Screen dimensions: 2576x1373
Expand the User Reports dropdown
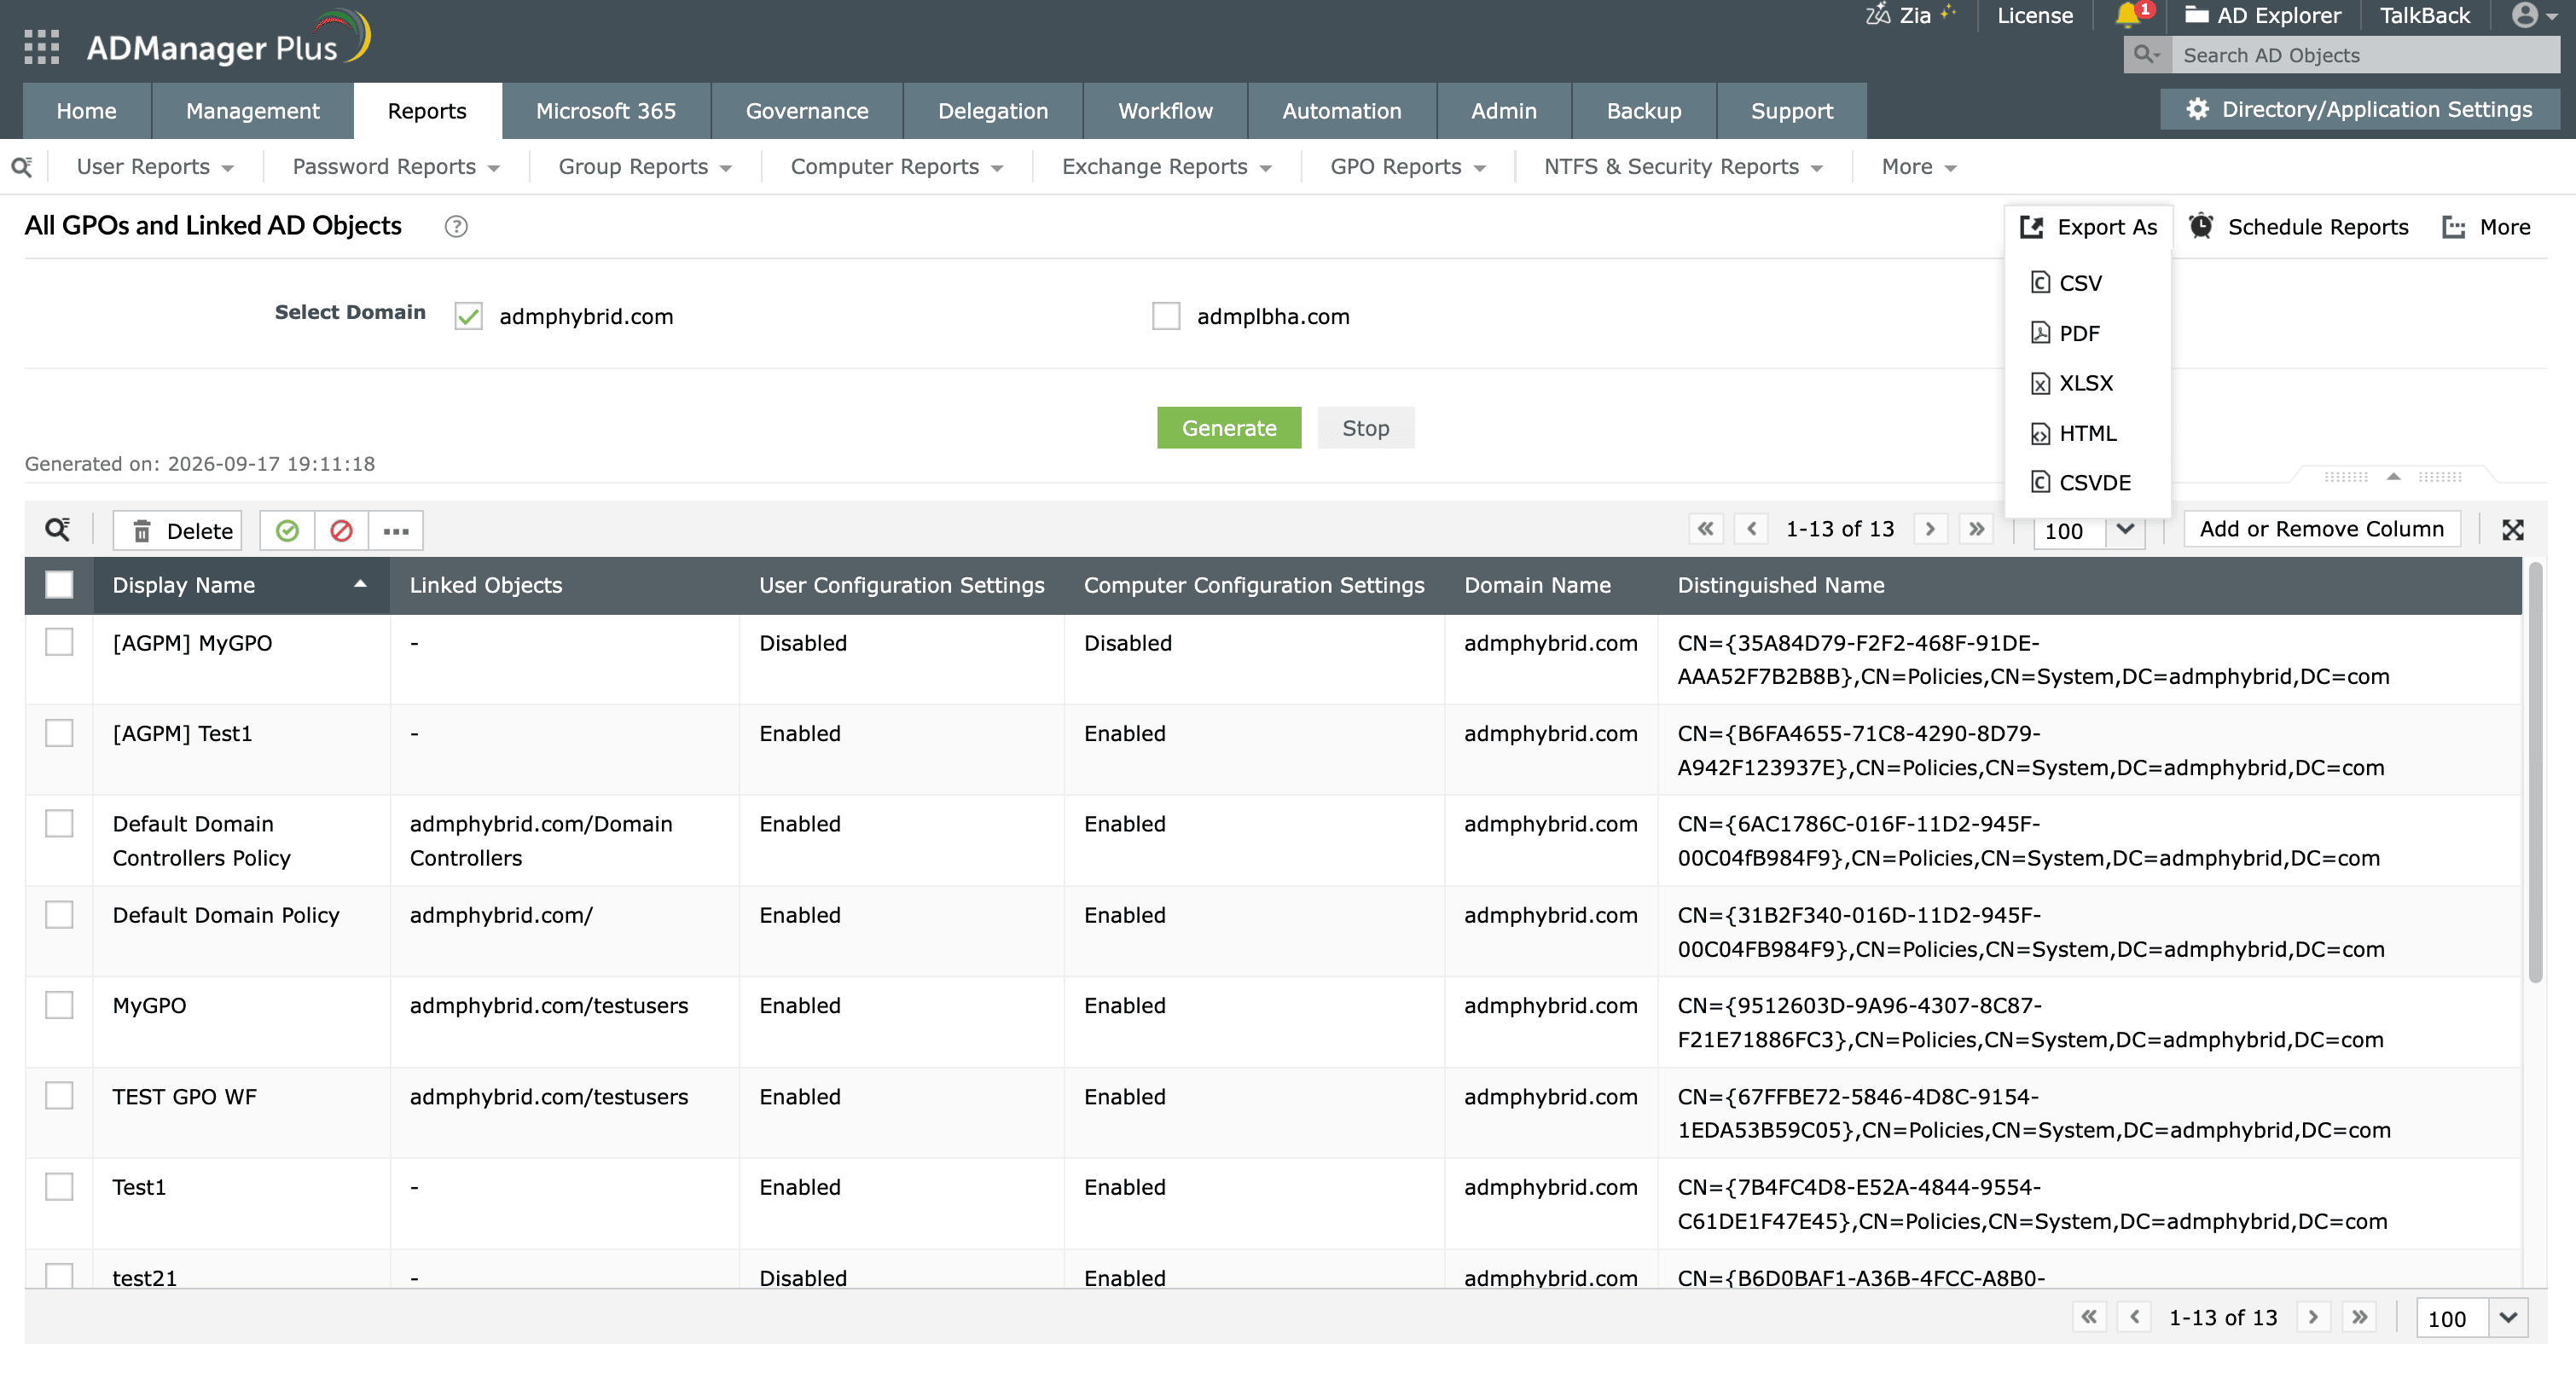point(155,167)
